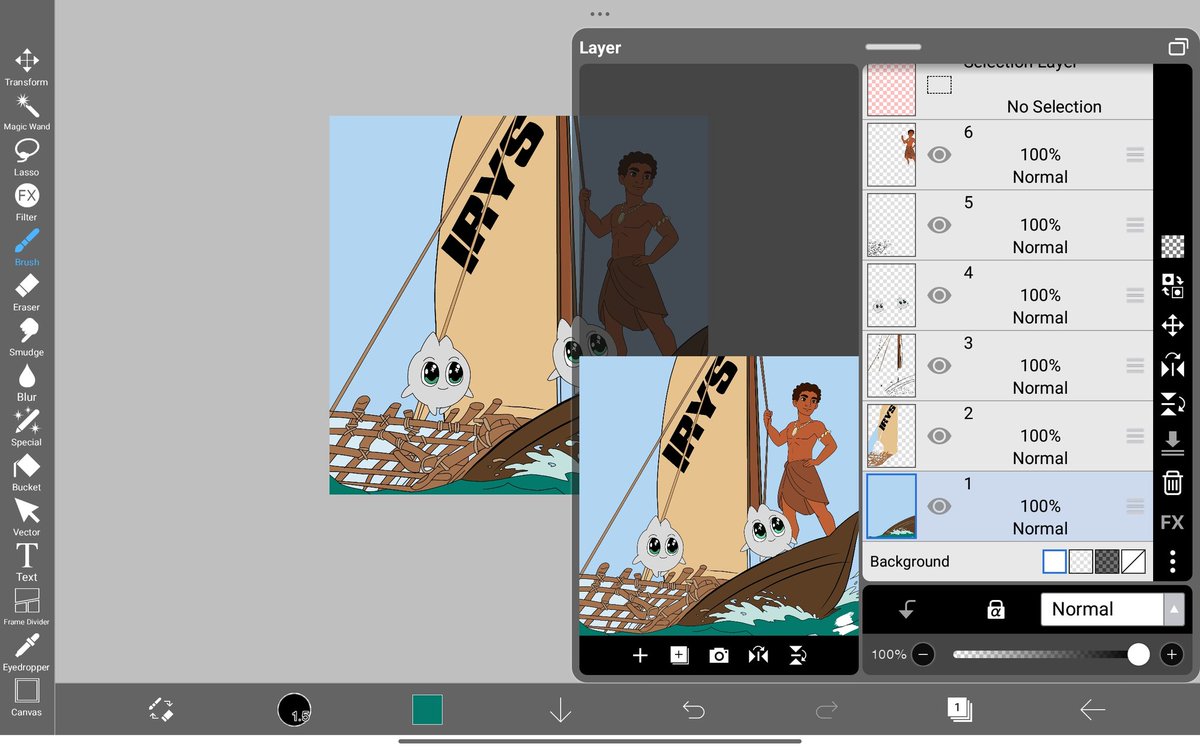The width and height of the screenshot is (1200, 750).
Task: Choose diagonal split background option
Action: click(1133, 561)
